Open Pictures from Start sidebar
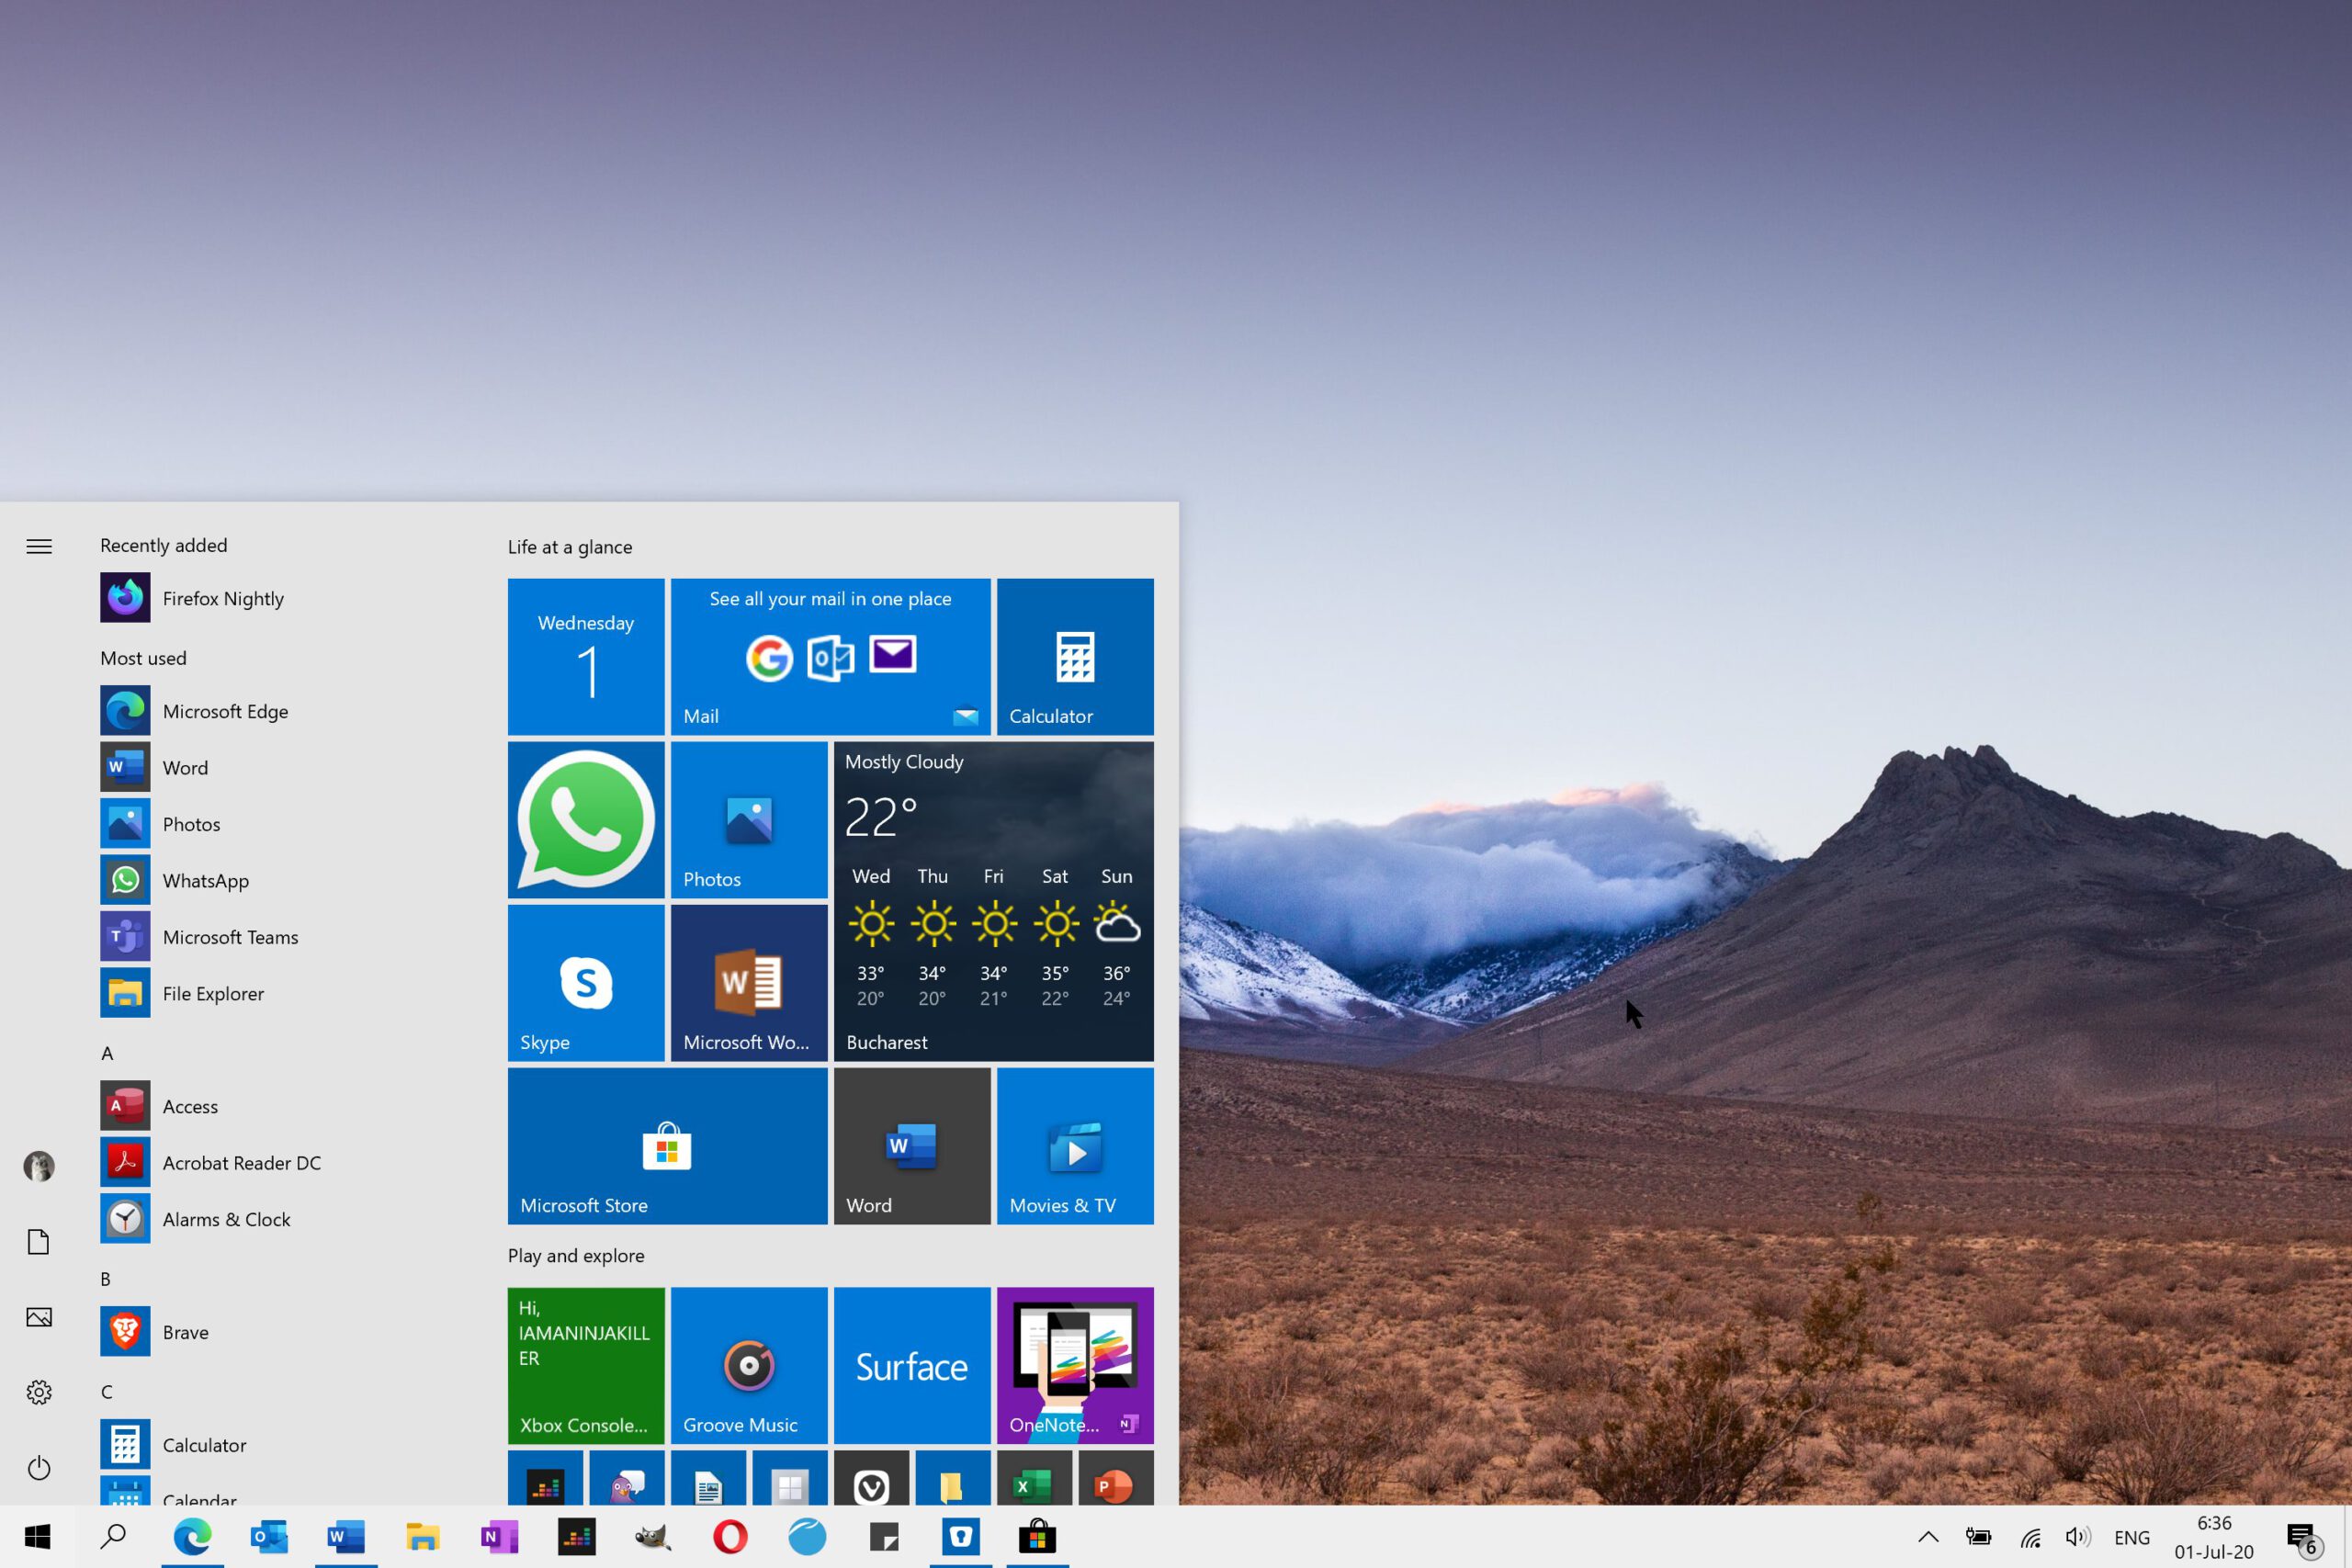Screen dimensions: 2352x1568 click(x=39, y=1317)
